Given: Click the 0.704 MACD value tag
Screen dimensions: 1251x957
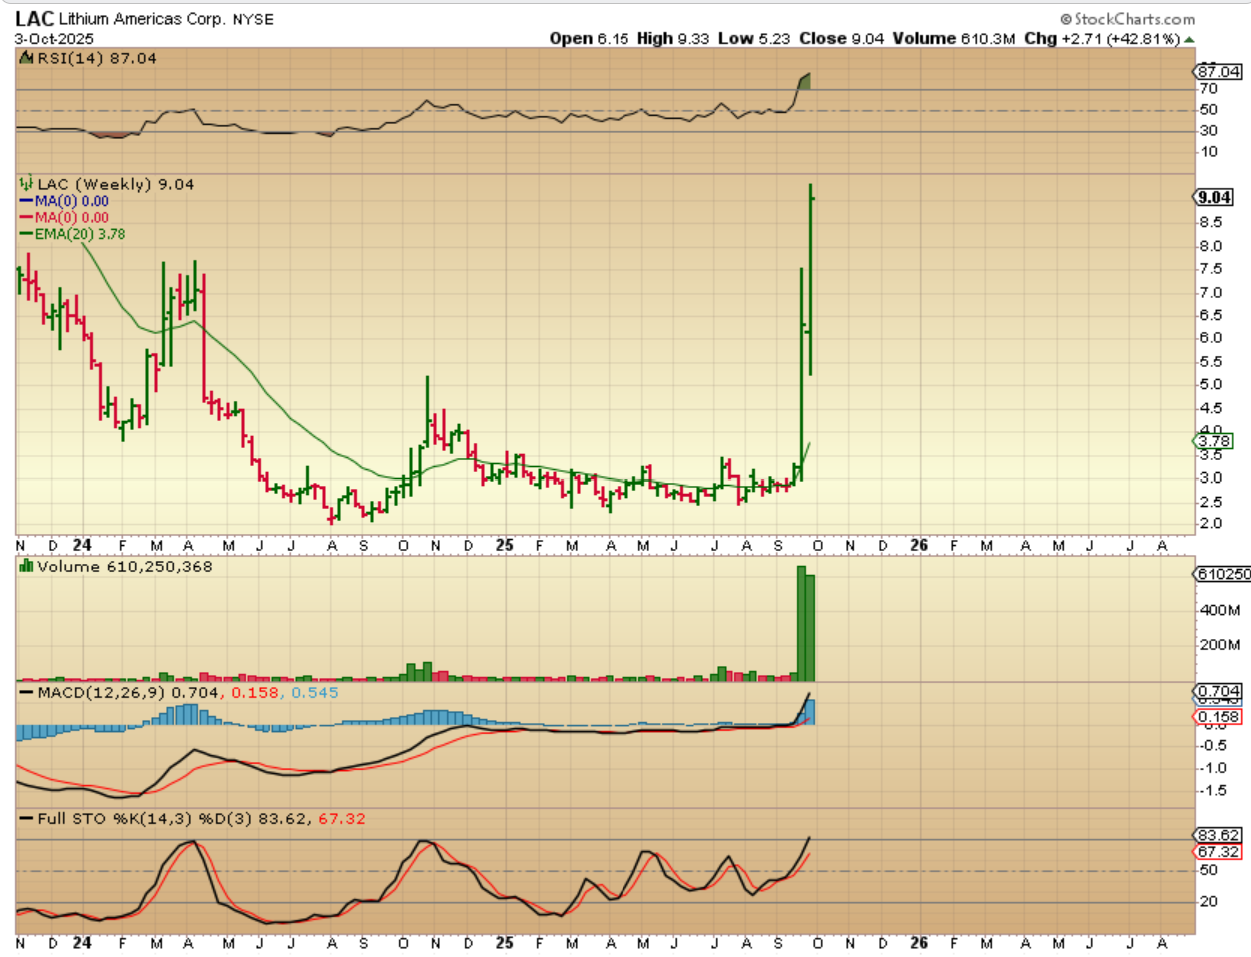Looking at the screenshot, I should [1219, 691].
